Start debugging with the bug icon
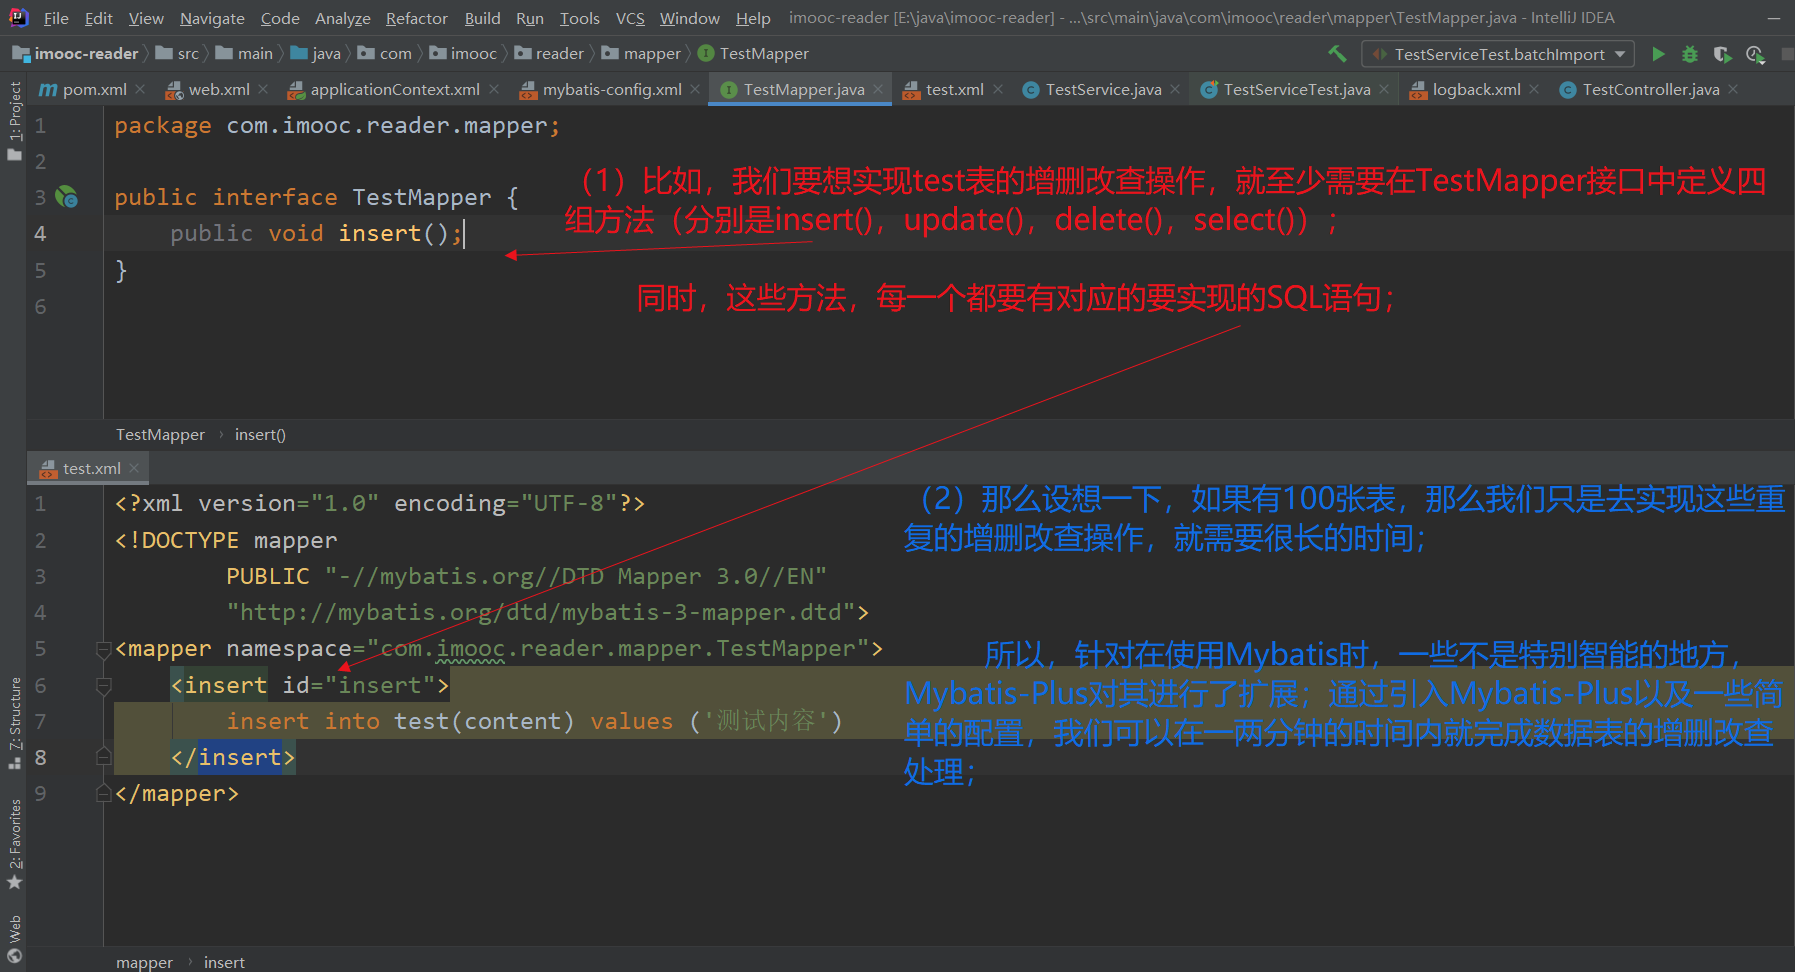Viewport: 1795px width, 972px height. (1690, 53)
